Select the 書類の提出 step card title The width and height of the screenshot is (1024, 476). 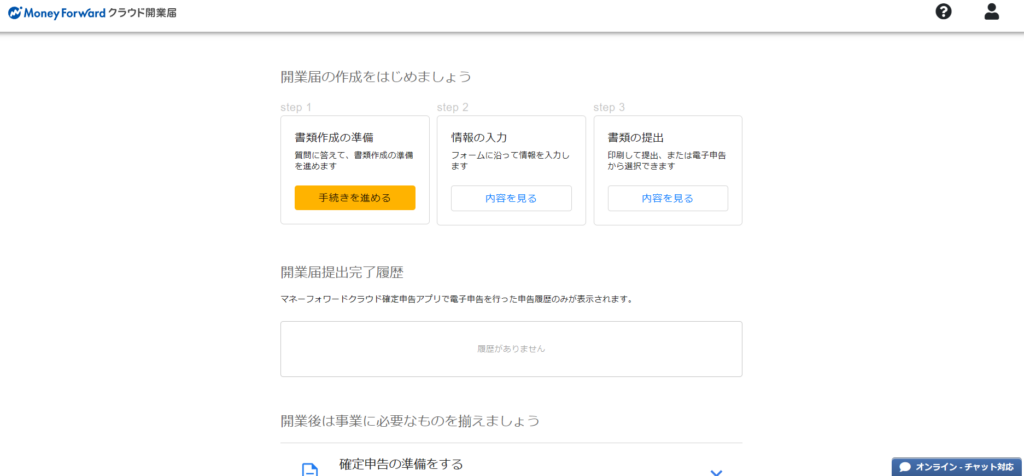click(x=635, y=137)
